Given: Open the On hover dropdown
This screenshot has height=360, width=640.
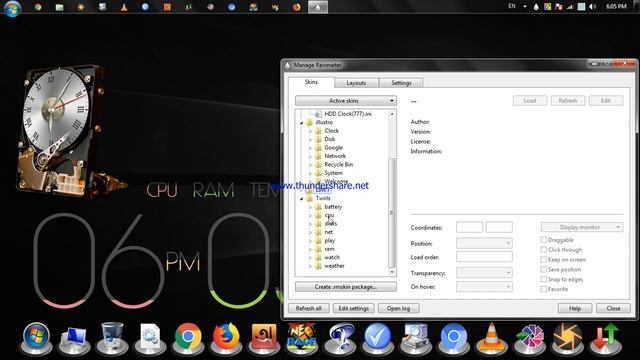Looking at the screenshot, I should [484, 287].
